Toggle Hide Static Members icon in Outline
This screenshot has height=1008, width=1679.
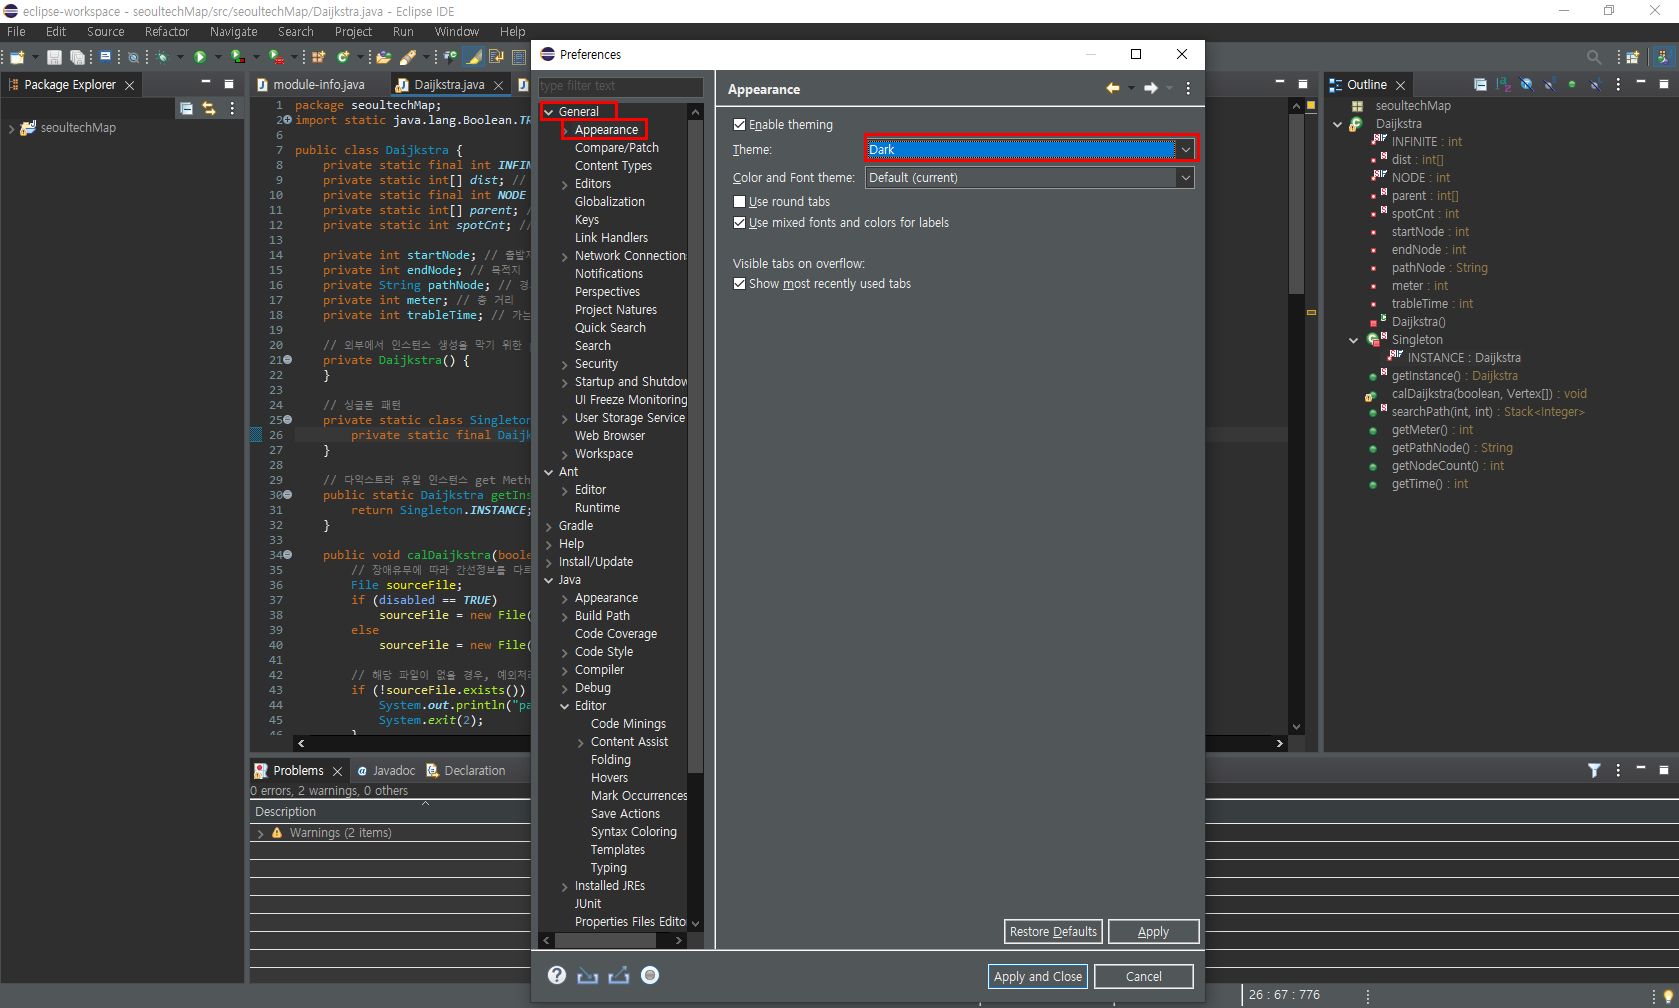coord(1549,85)
